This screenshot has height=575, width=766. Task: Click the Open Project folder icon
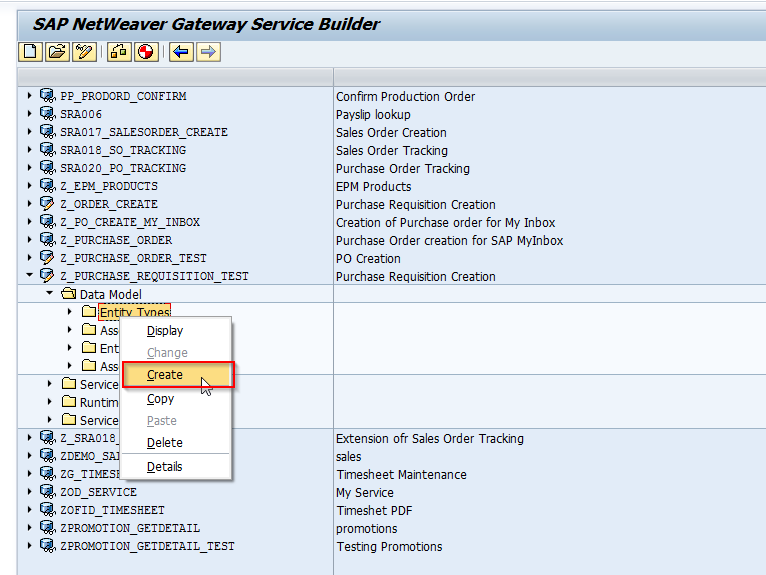[x=57, y=52]
